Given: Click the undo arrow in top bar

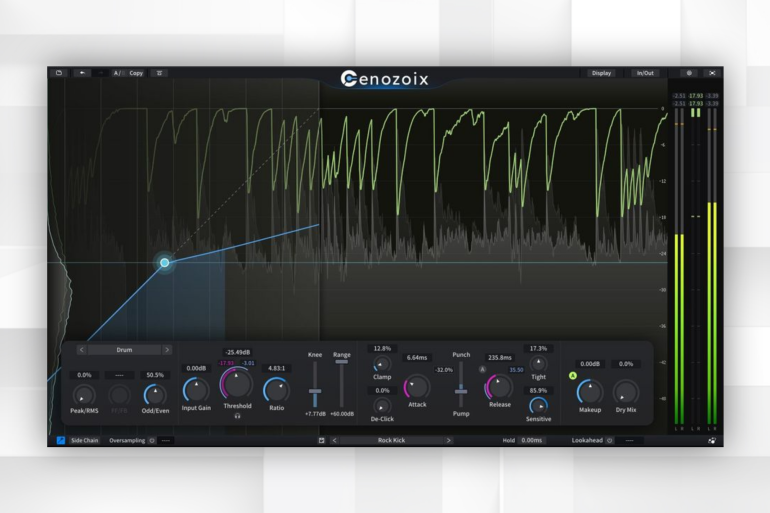Looking at the screenshot, I should [x=82, y=73].
